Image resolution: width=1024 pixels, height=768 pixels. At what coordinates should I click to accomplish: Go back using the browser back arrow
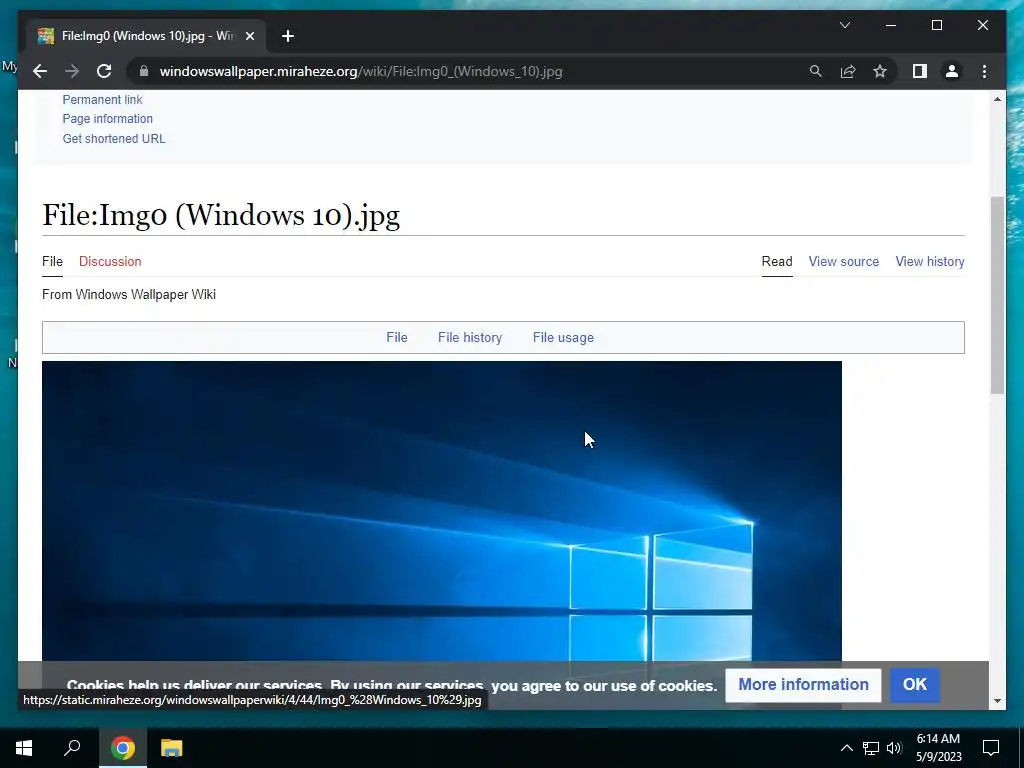[x=40, y=71]
